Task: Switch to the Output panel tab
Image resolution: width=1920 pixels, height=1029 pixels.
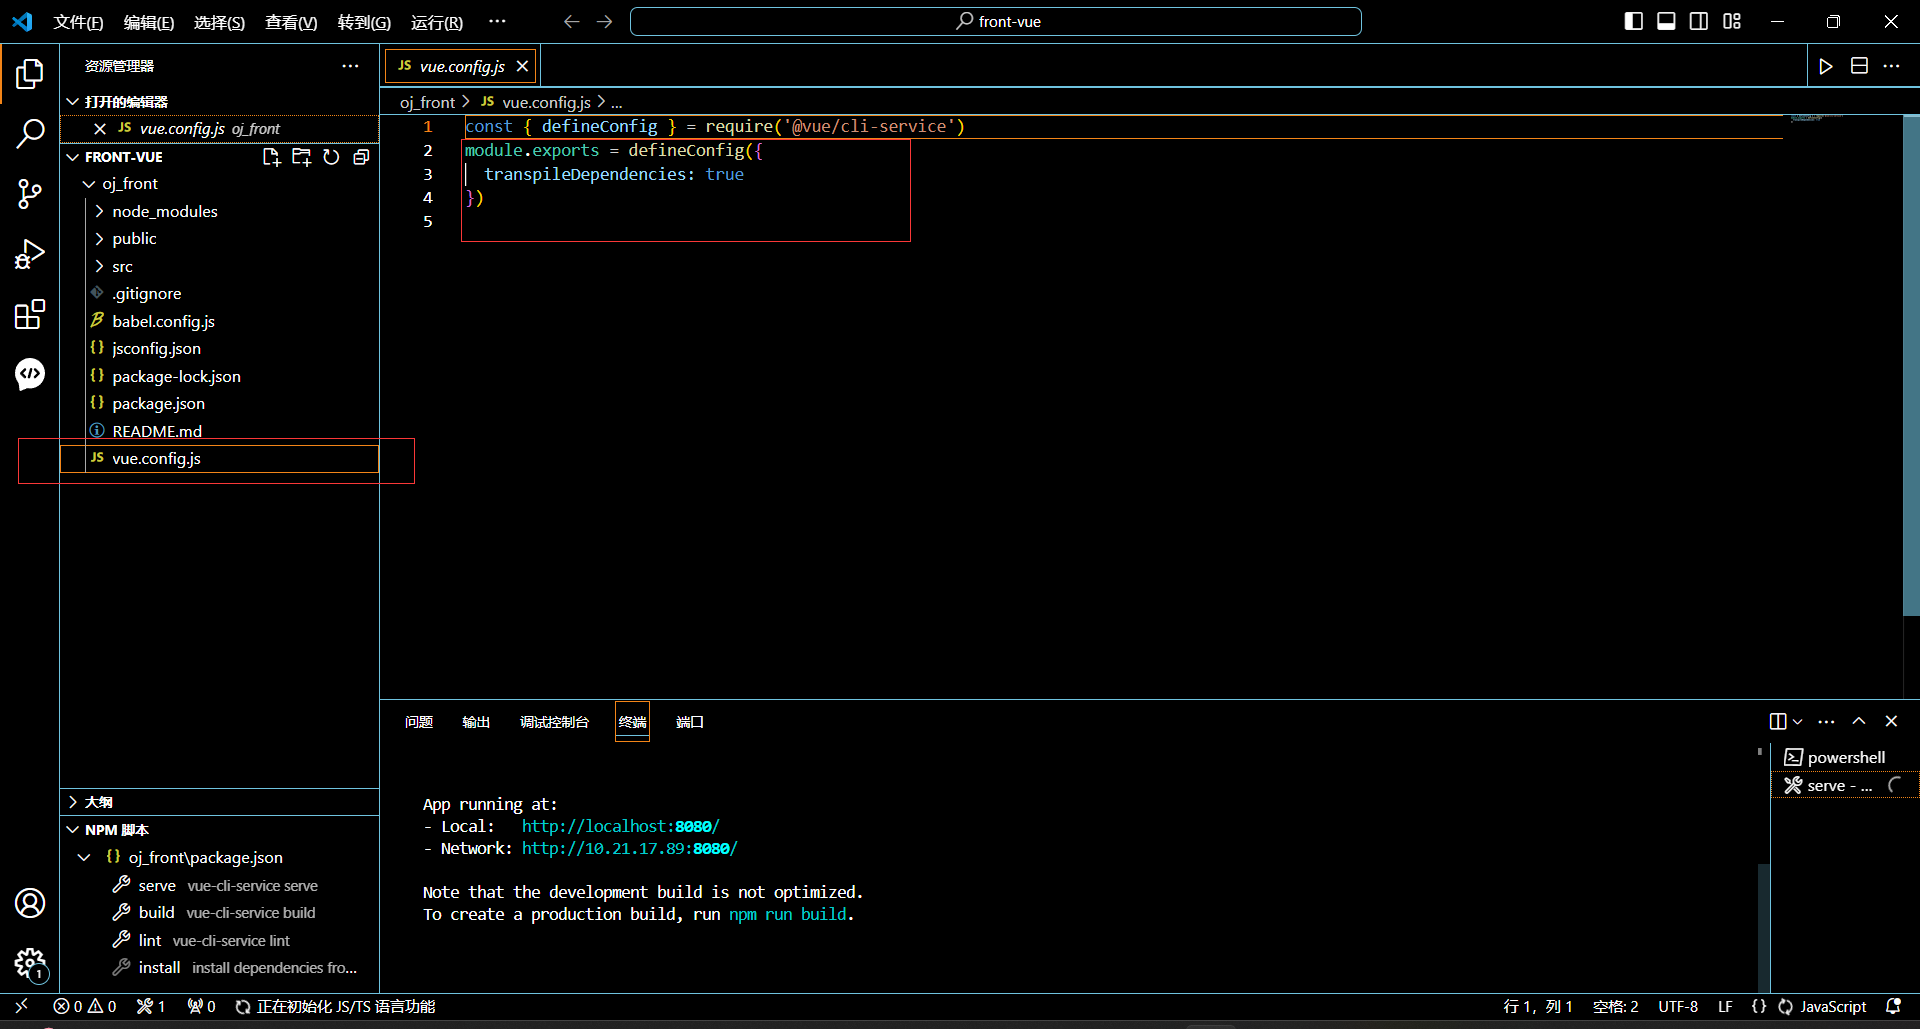Action: [476, 722]
